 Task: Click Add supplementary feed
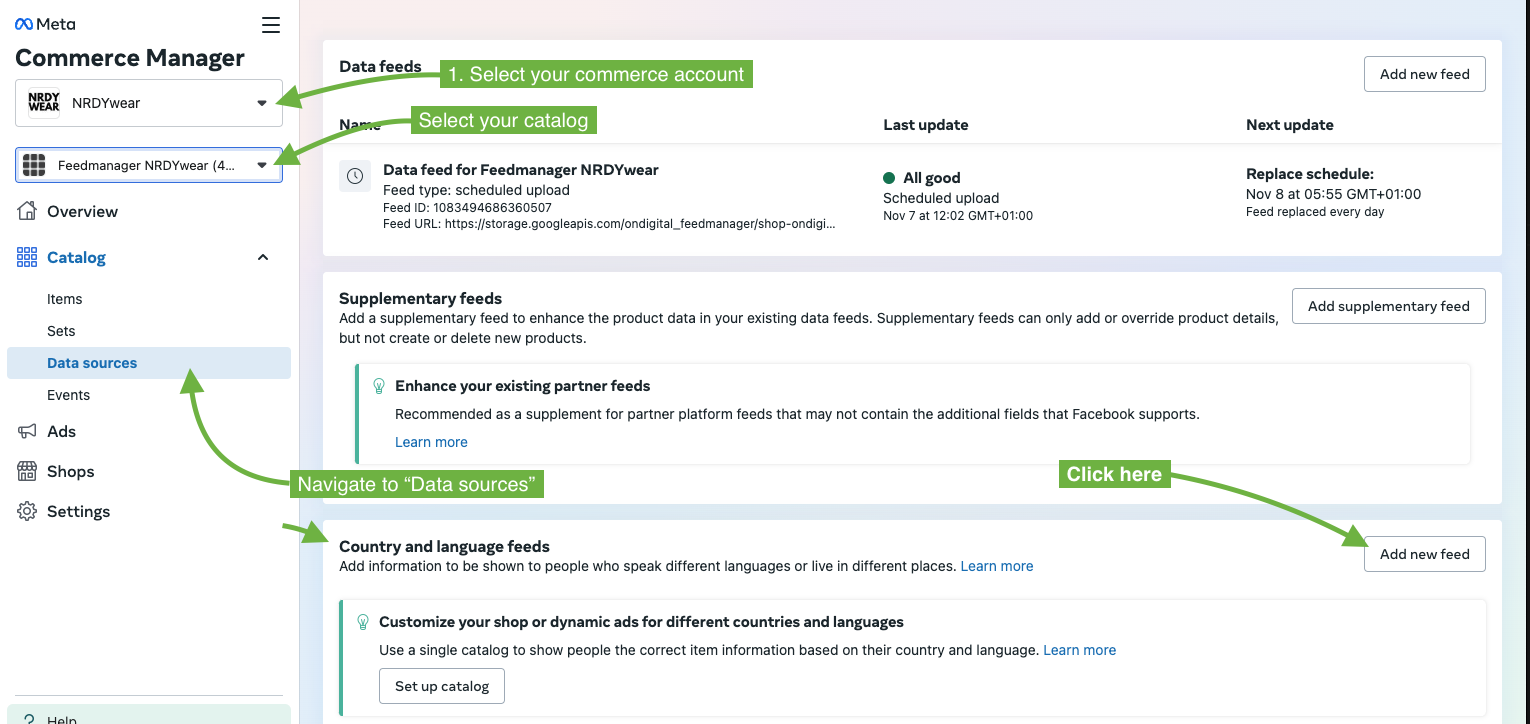click(x=1388, y=306)
